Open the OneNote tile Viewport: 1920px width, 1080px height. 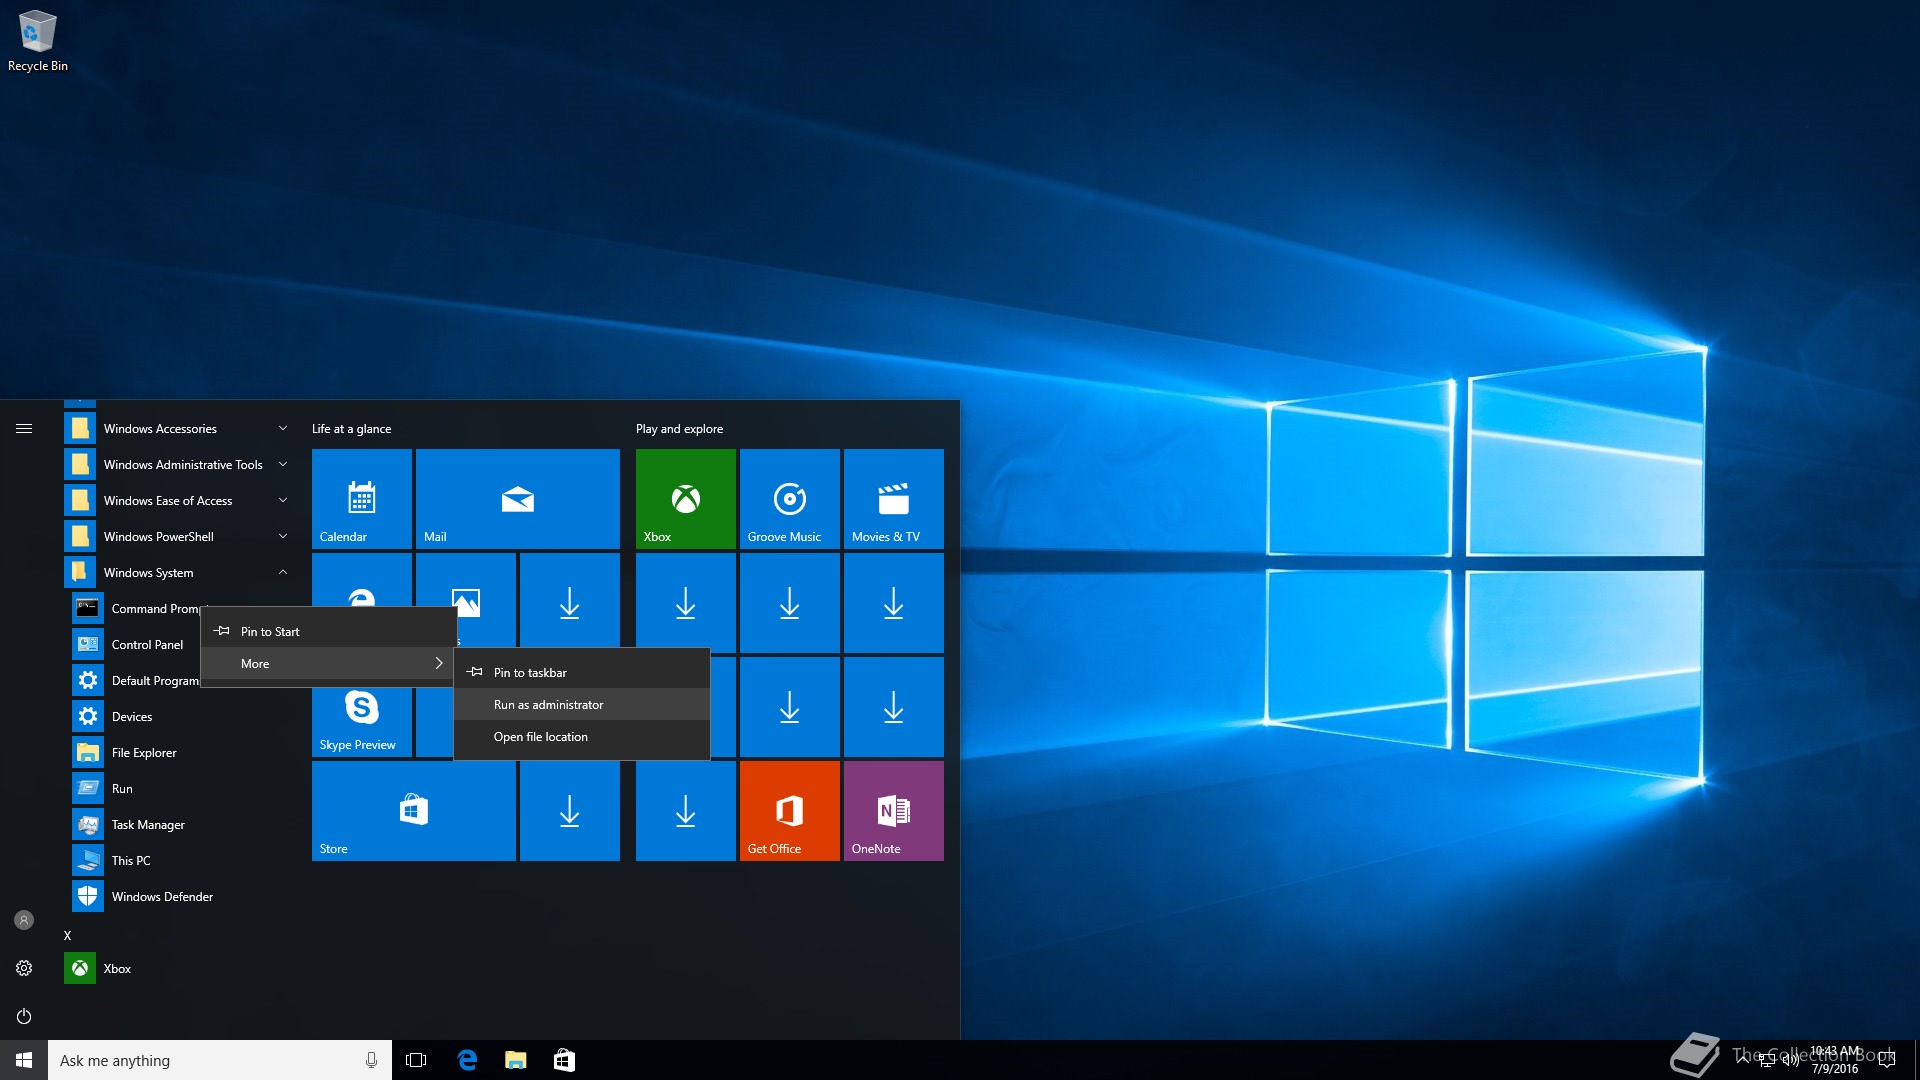(894, 811)
